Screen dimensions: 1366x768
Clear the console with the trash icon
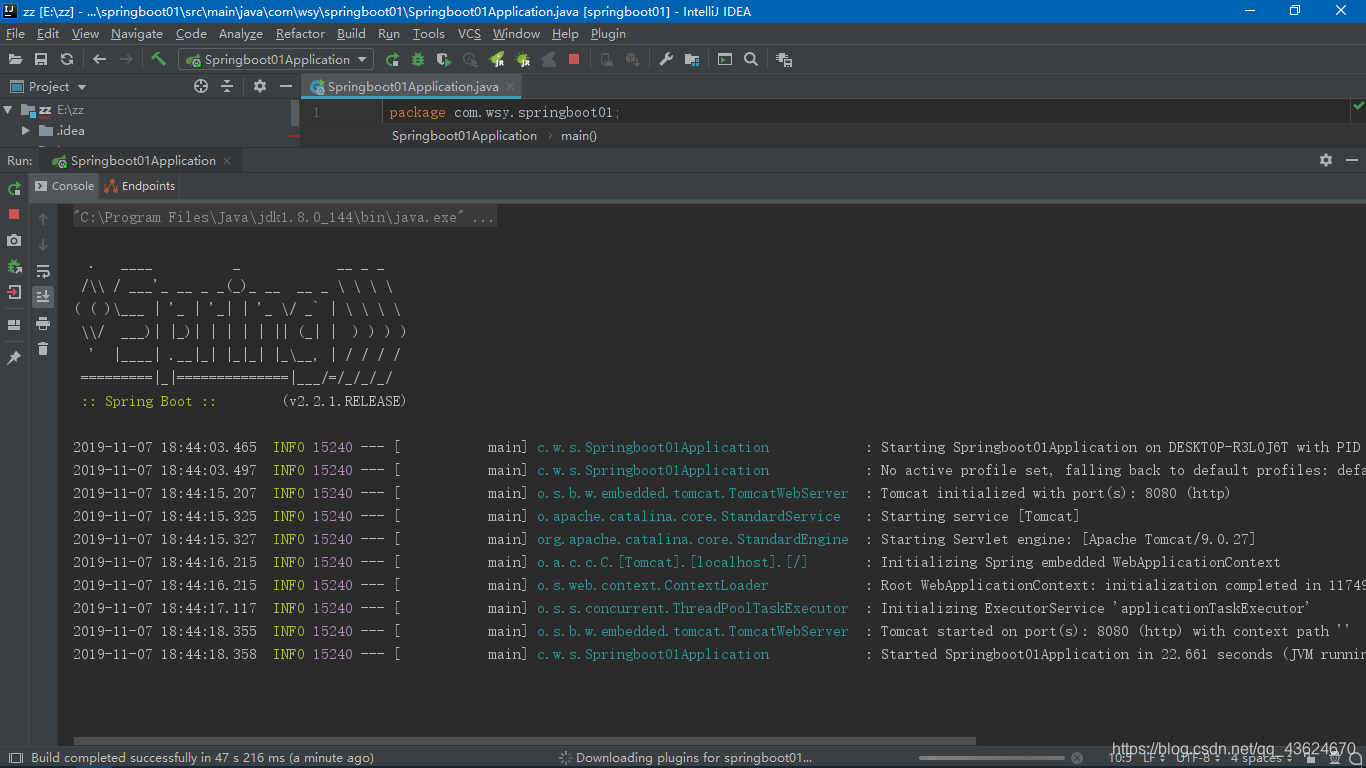coord(43,349)
